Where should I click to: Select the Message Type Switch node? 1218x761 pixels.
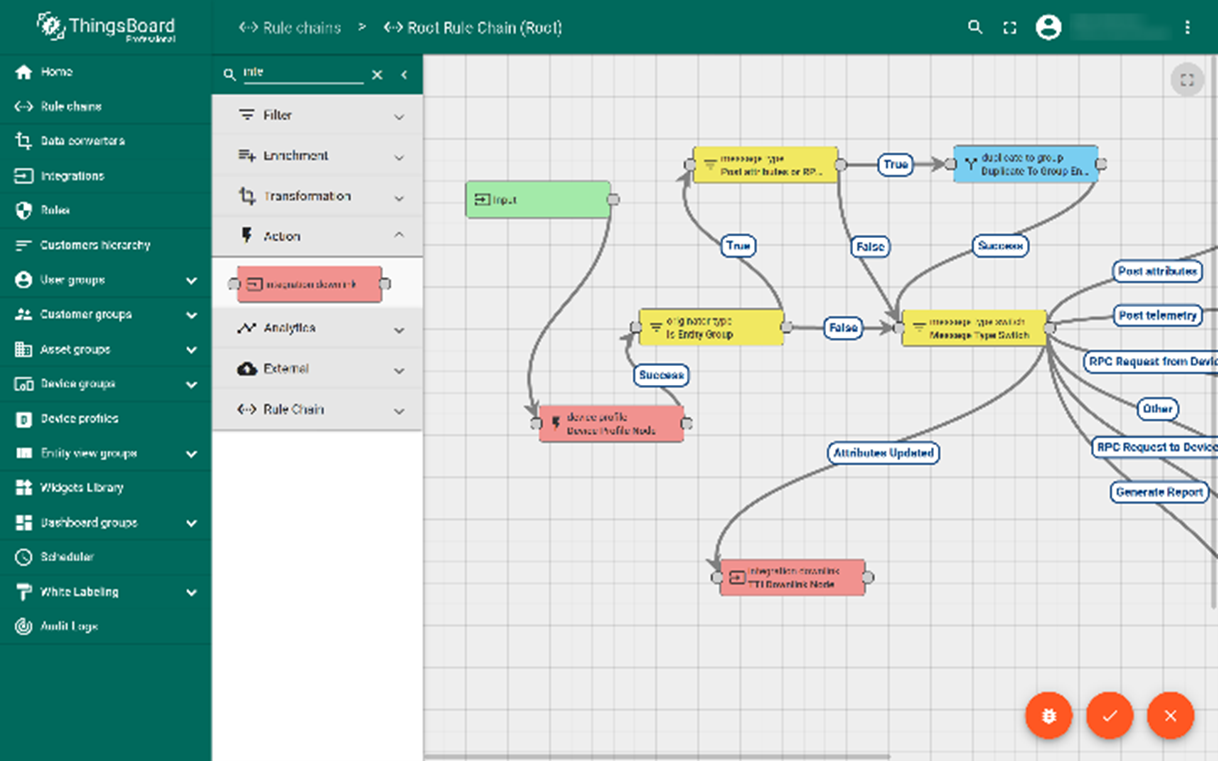[975, 328]
